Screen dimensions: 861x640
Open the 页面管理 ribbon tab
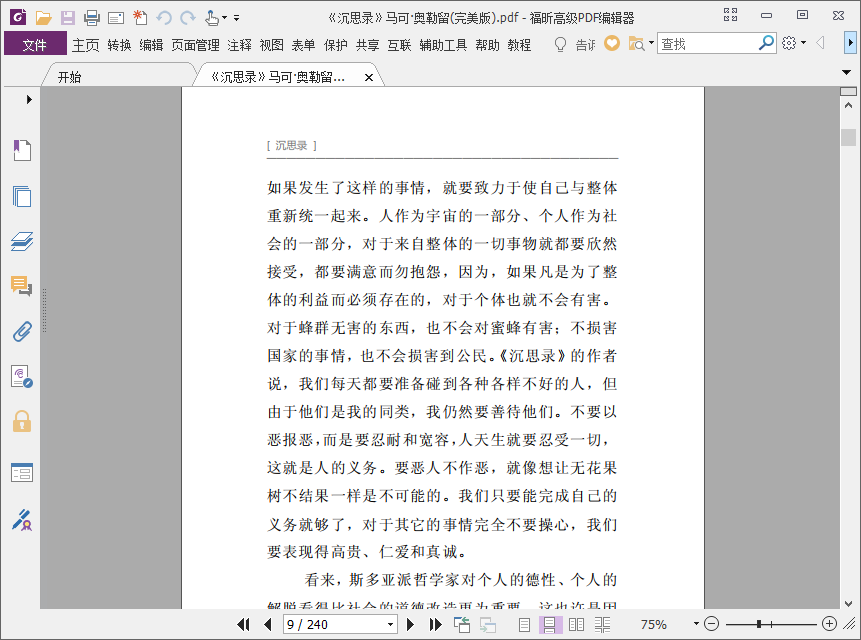(195, 45)
